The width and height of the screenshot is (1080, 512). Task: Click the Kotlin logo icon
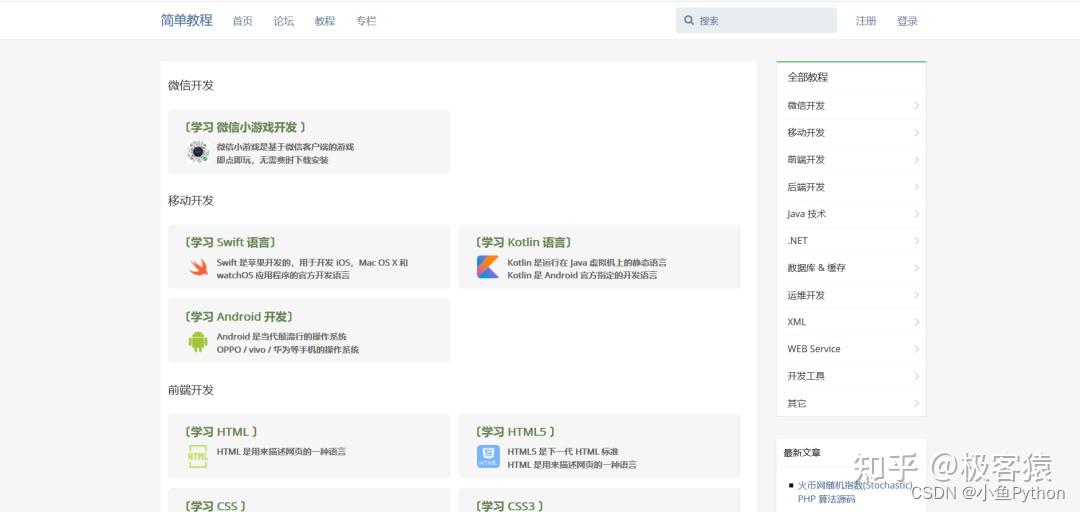488,267
